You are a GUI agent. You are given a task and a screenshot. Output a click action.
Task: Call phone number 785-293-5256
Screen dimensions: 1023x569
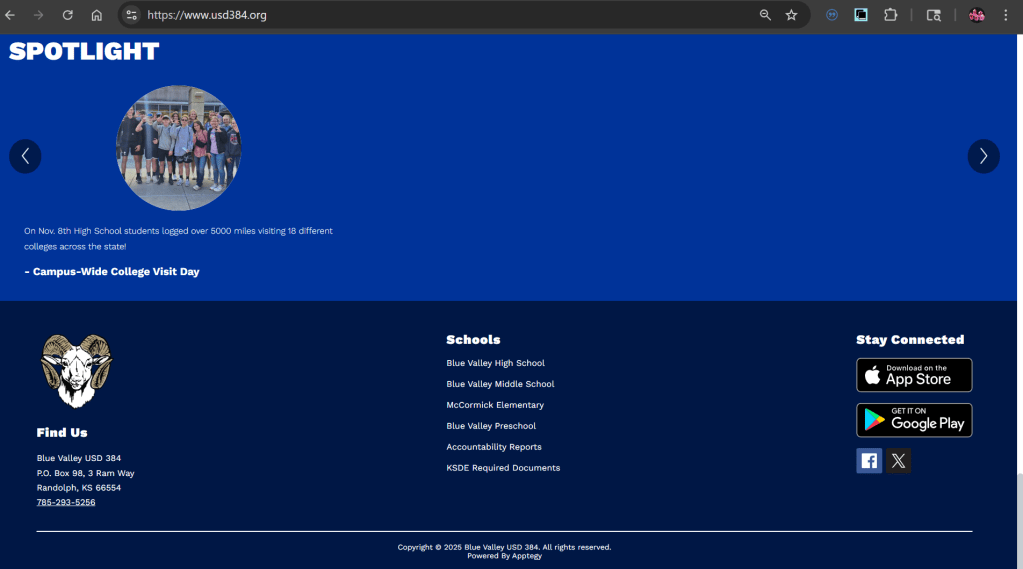(x=66, y=502)
